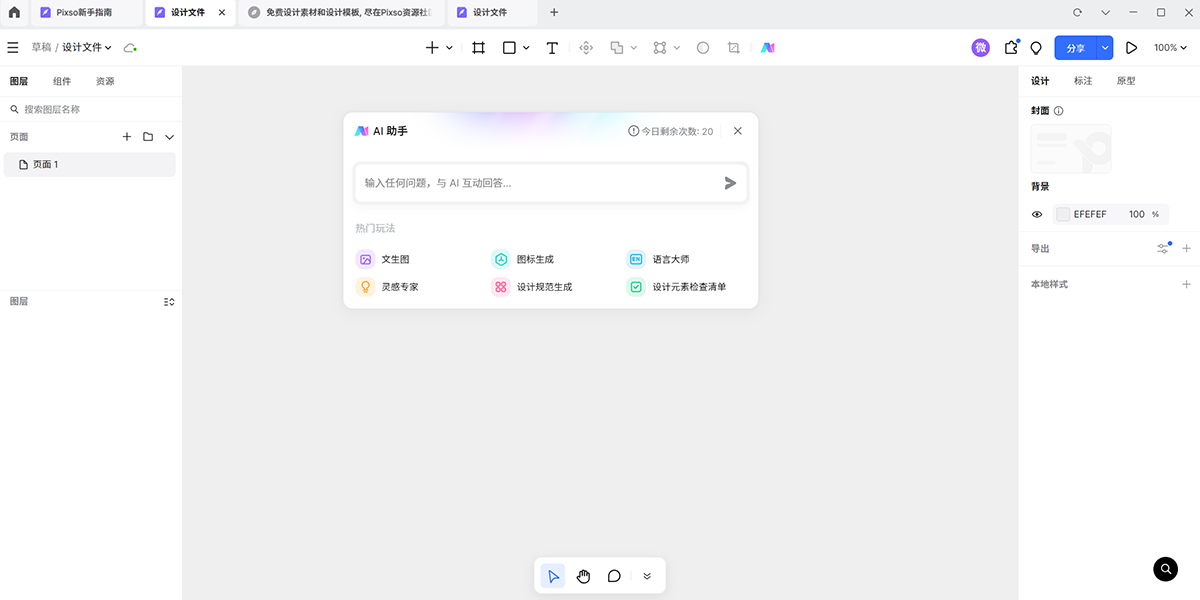Select the add/insert plus tool

point(432,47)
